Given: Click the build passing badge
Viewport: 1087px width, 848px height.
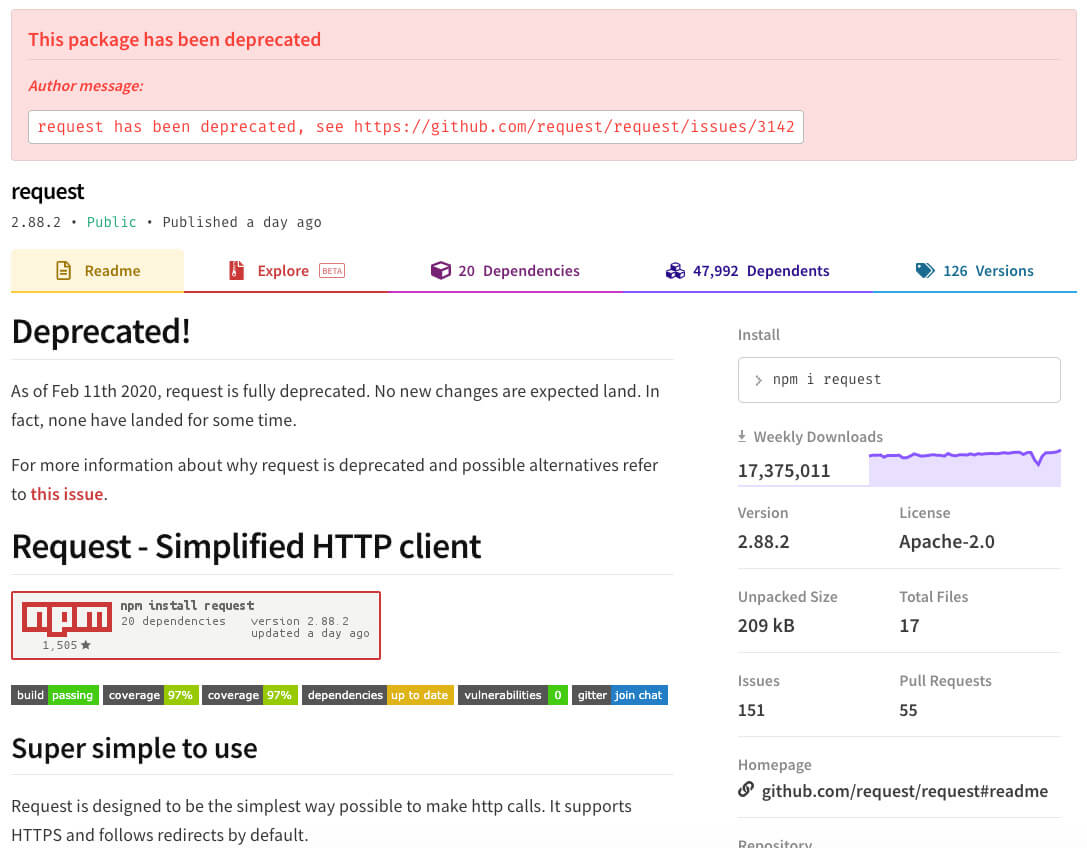Looking at the screenshot, I should tap(55, 695).
